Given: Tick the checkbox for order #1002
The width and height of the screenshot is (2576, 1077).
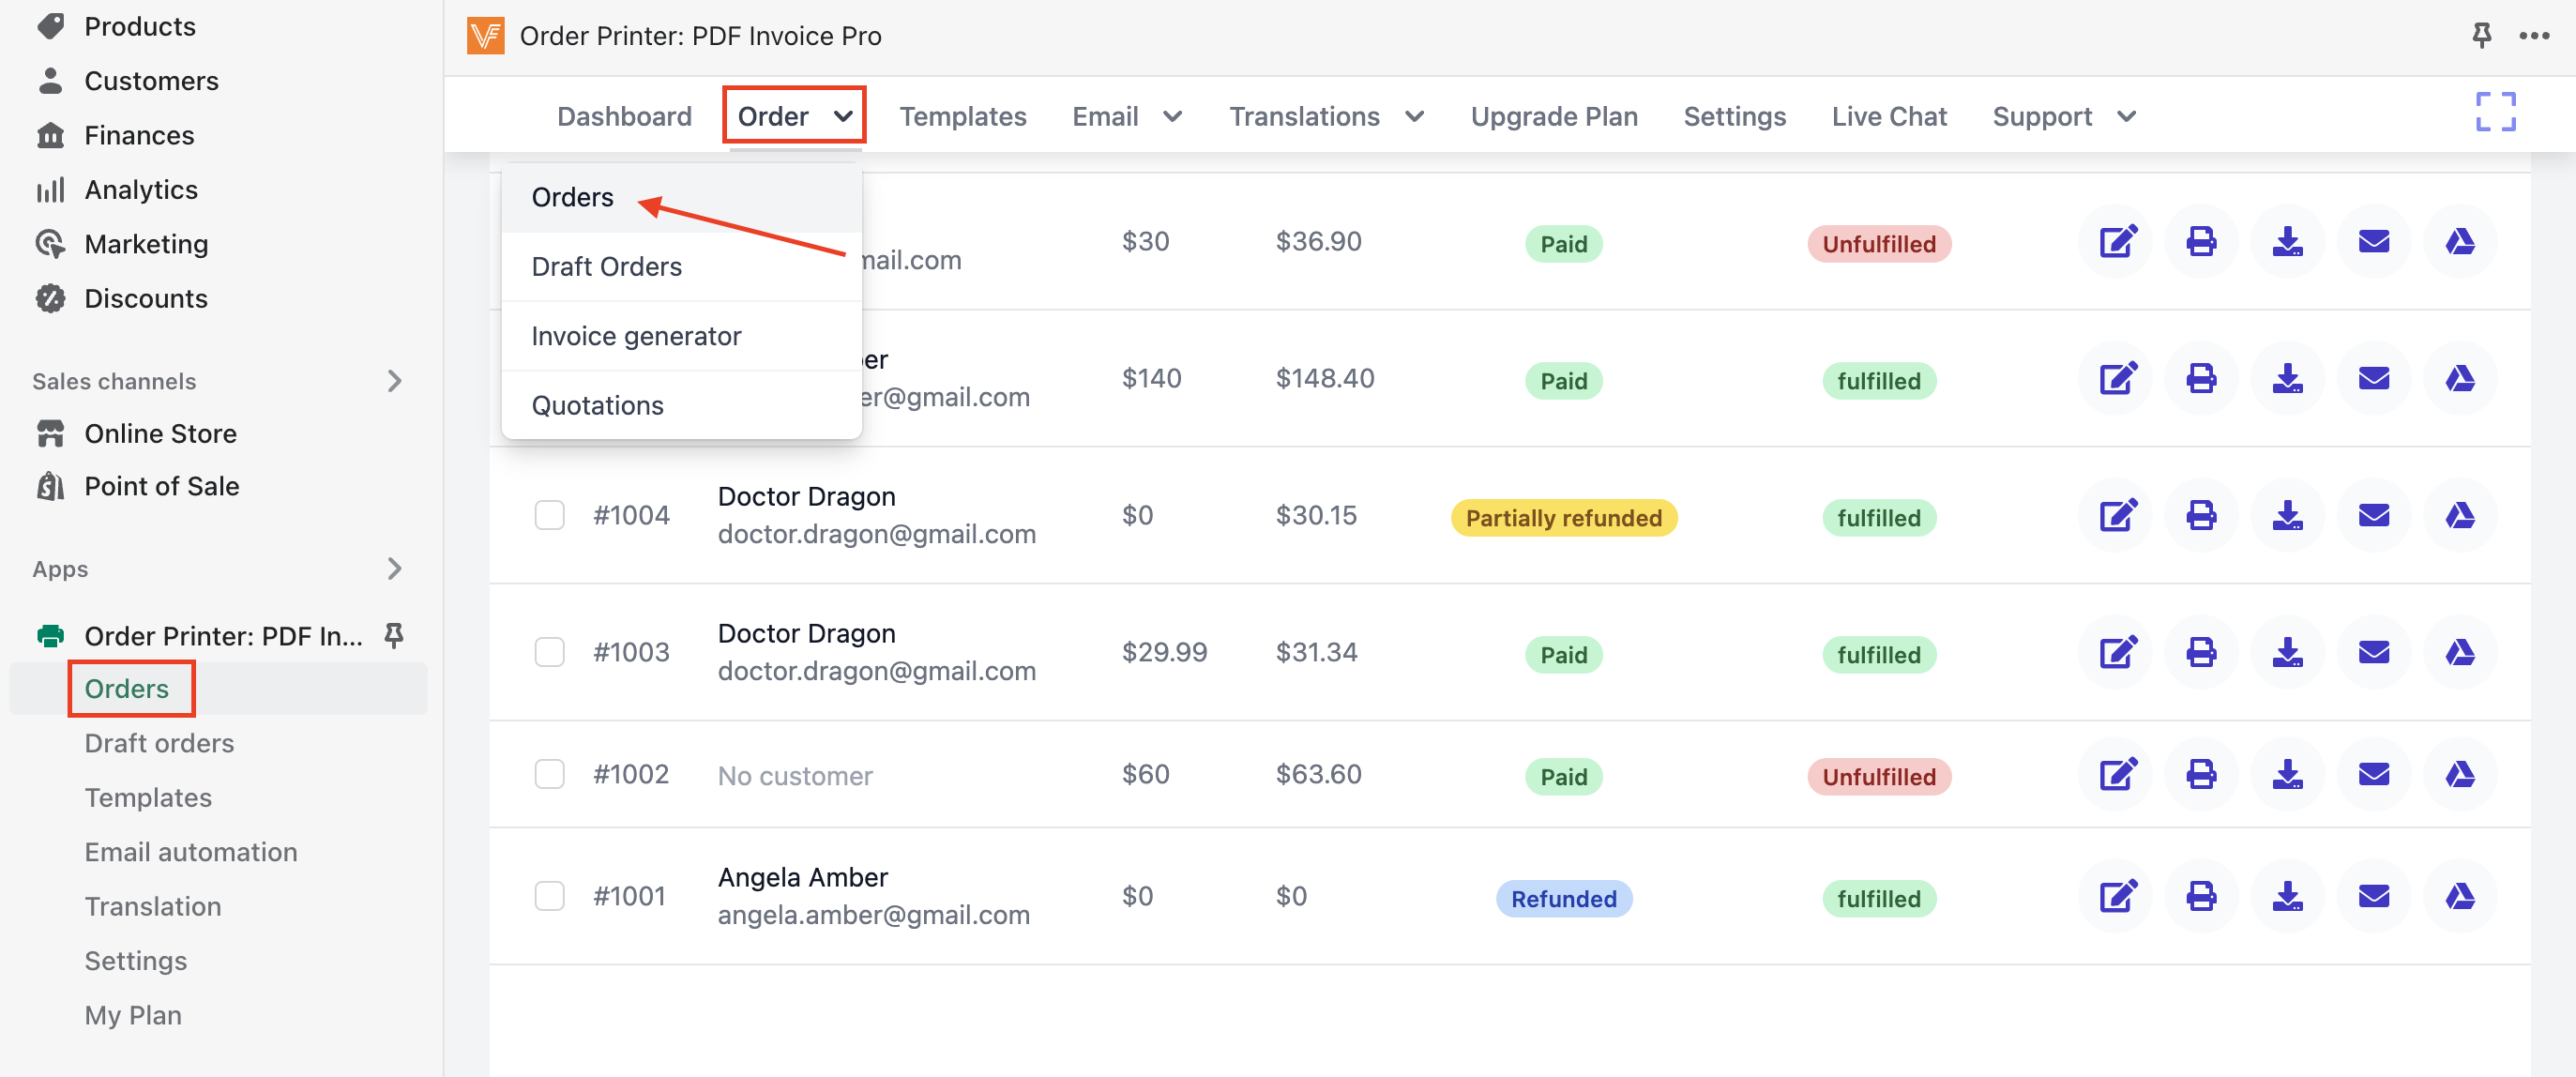Looking at the screenshot, I should pyautogui.click(x=549, y=775).
